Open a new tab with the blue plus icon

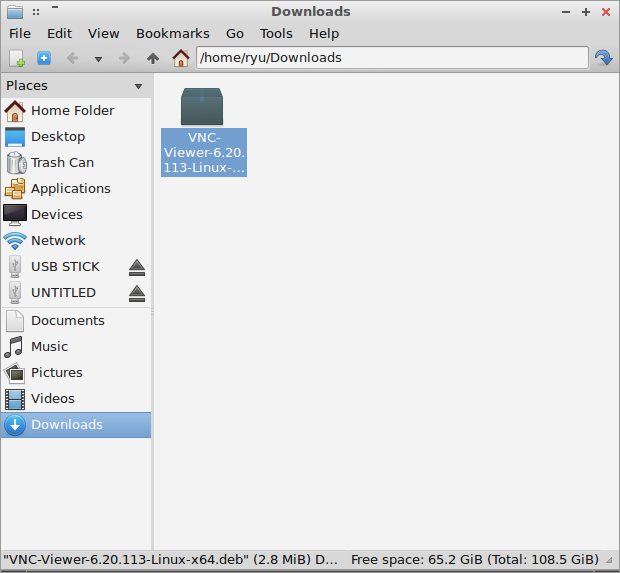(x=44, y=58)
